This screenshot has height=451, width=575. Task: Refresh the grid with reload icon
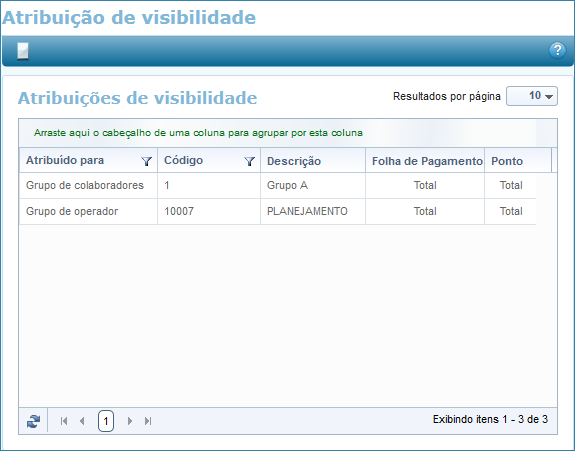(x=33, y=421)
